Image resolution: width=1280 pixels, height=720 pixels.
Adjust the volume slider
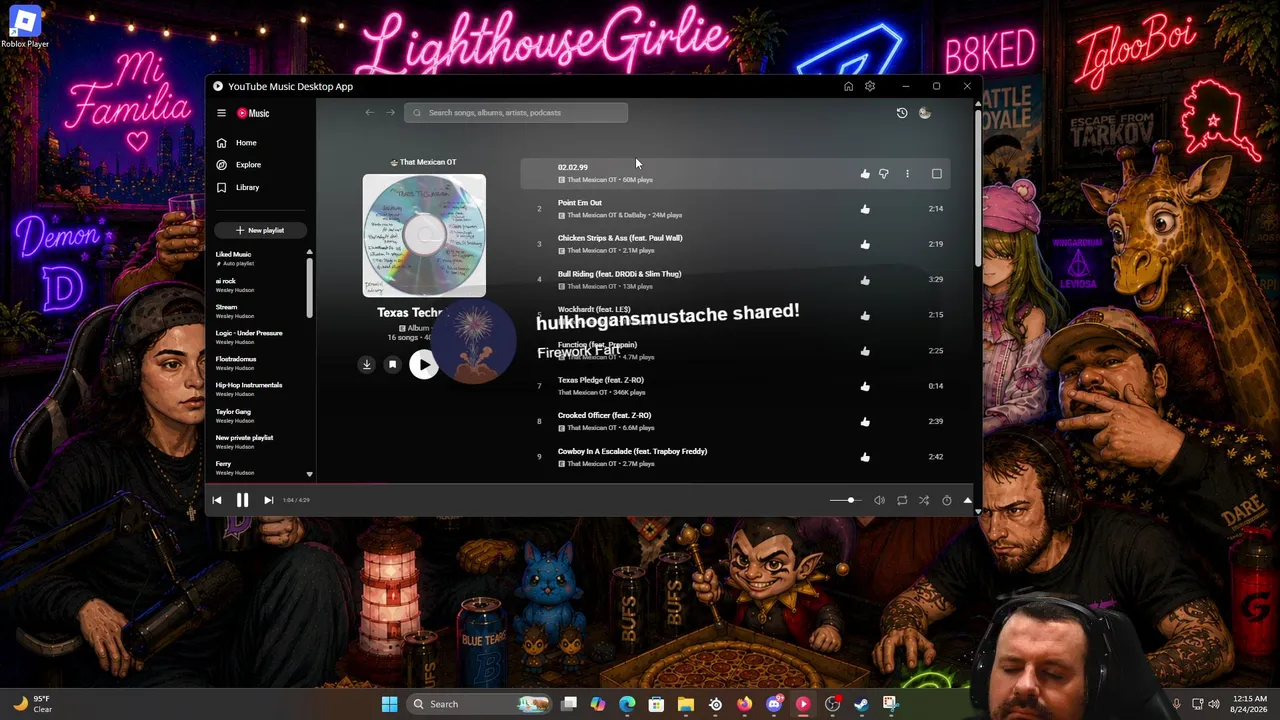point(844,500)
